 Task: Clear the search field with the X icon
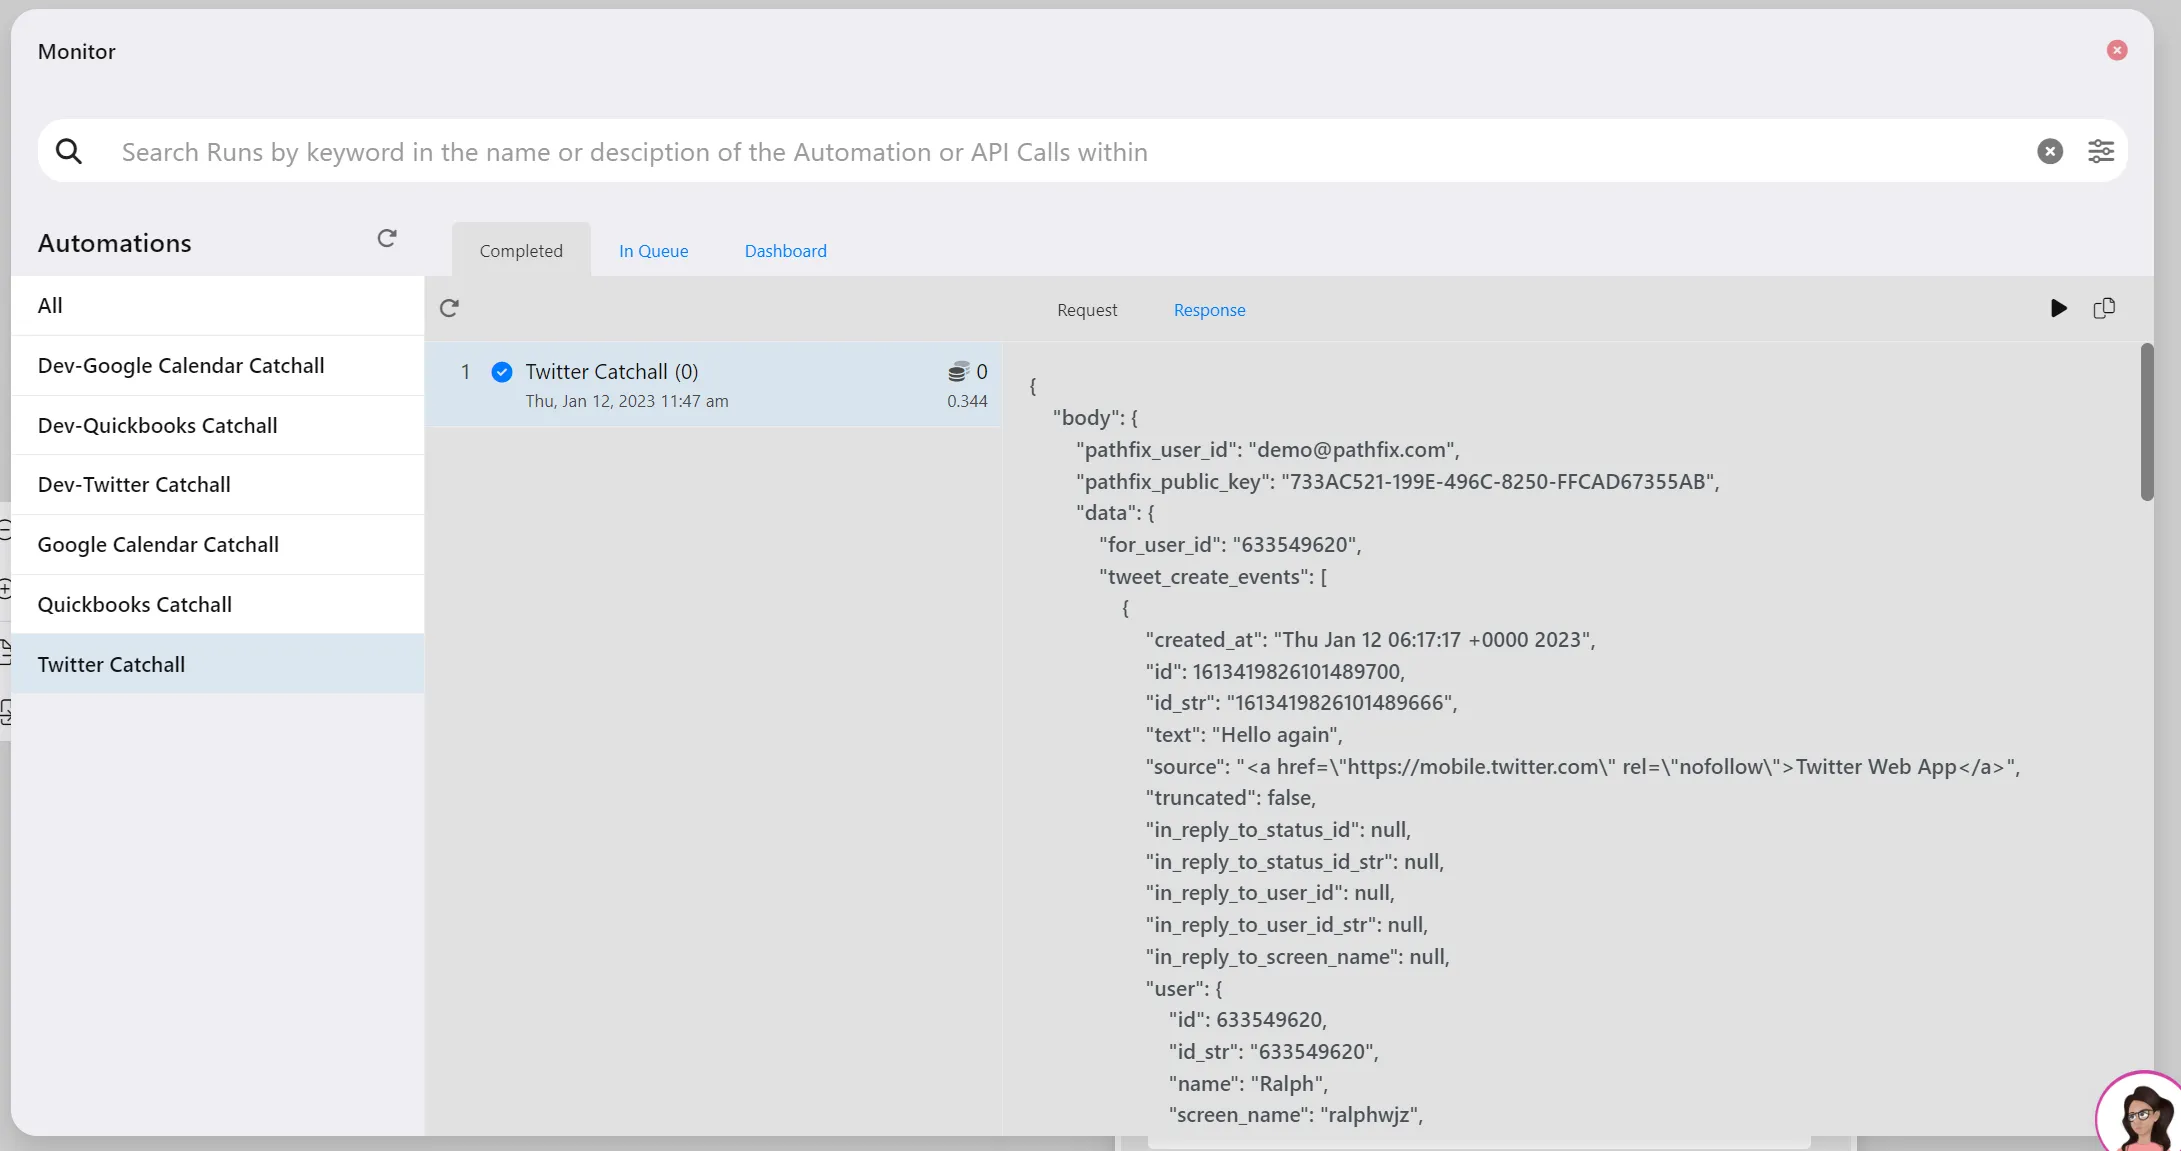tap(2049, 151)
